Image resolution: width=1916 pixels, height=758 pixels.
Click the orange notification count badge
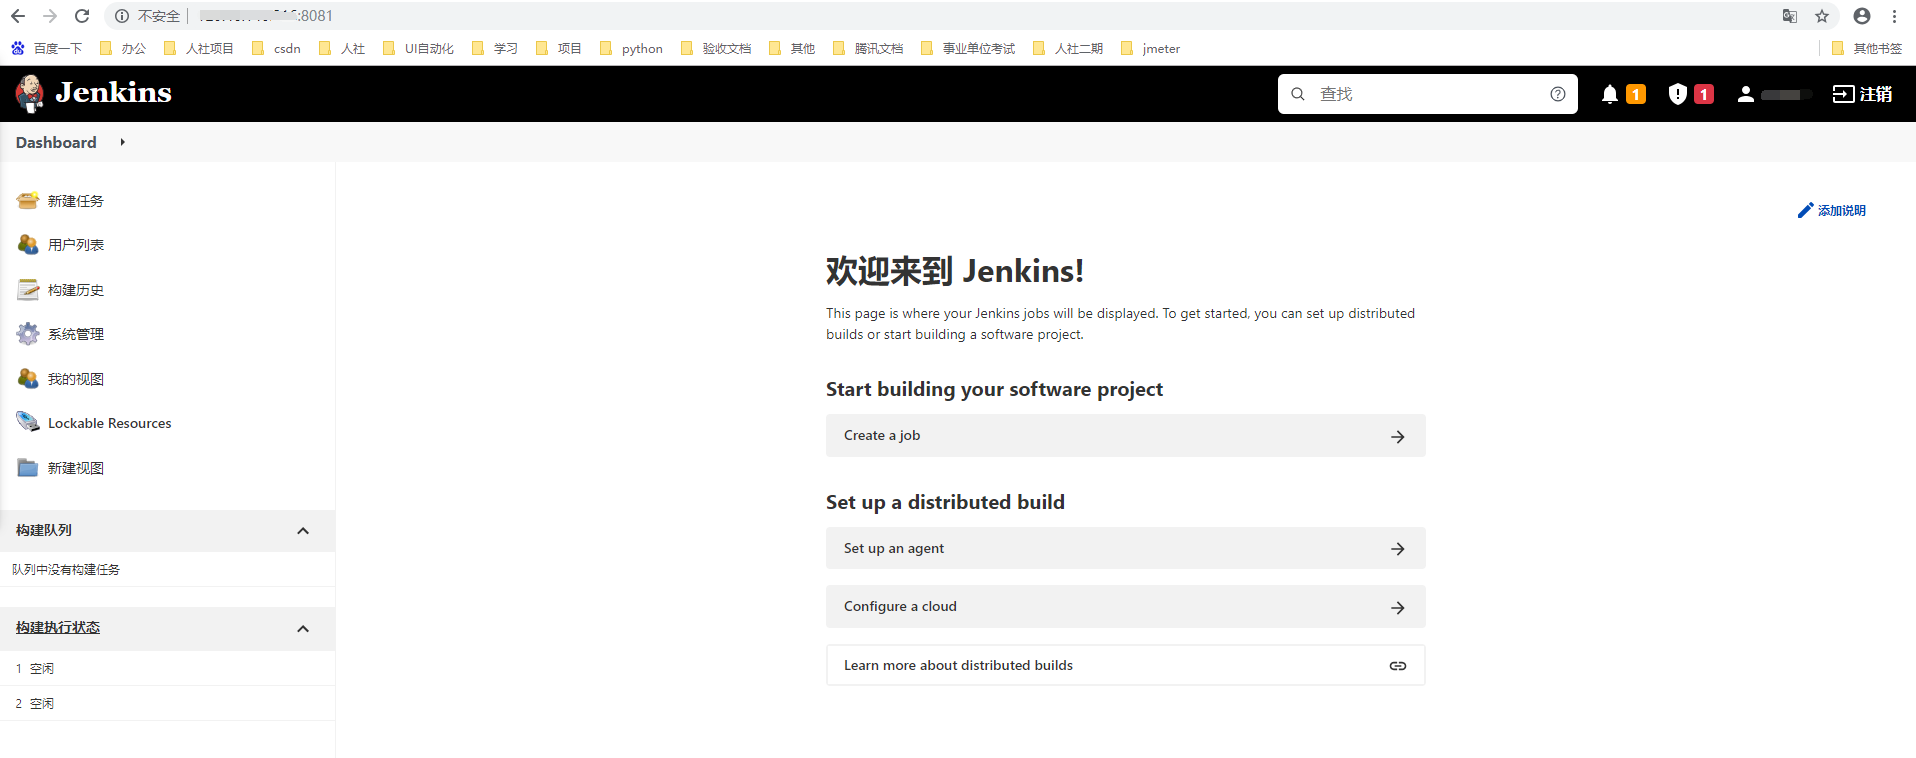1636,94
